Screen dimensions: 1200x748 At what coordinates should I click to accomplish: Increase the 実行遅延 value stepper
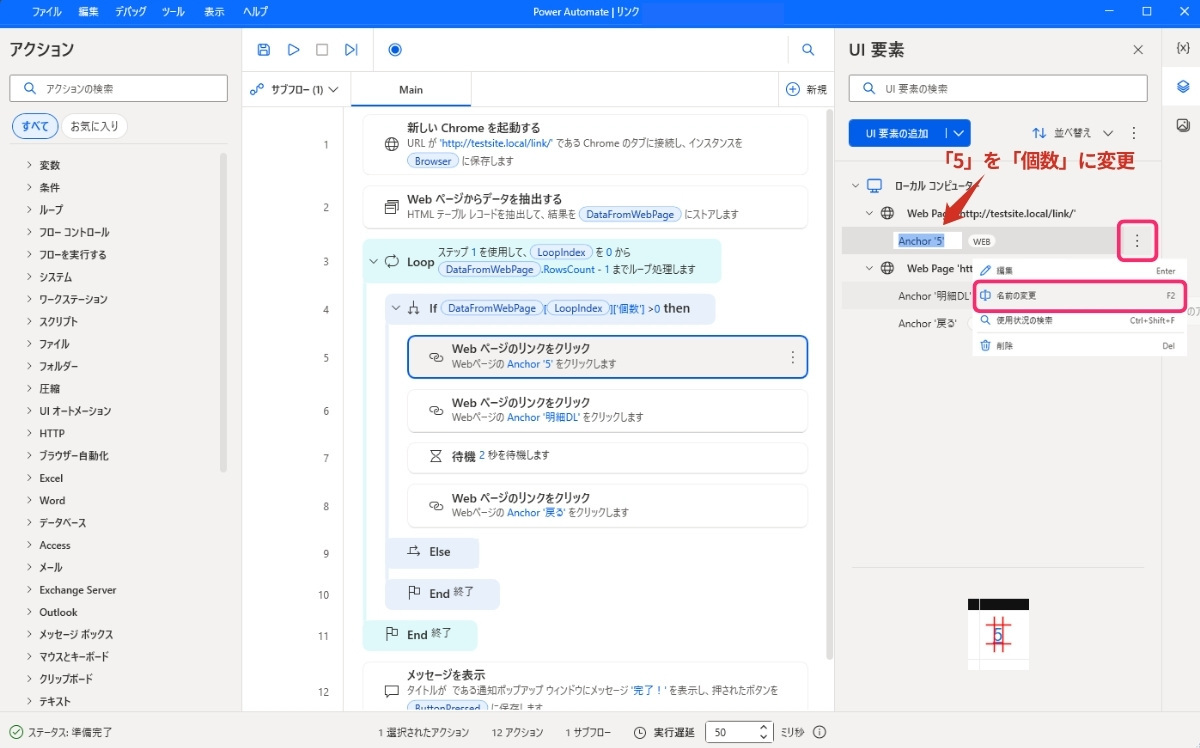pyautogui.click(x=765, y=727)
